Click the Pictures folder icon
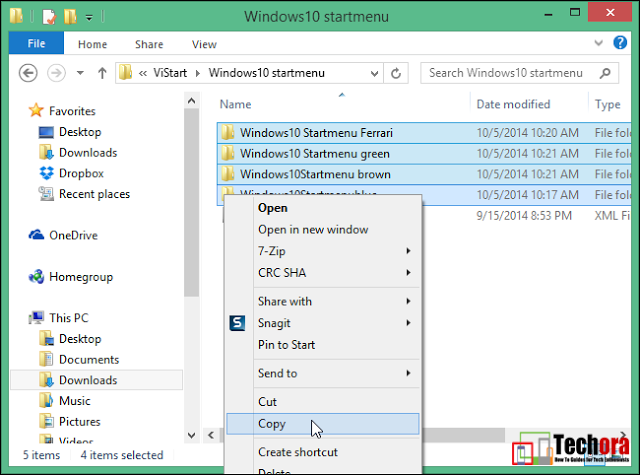 (46, 421)
